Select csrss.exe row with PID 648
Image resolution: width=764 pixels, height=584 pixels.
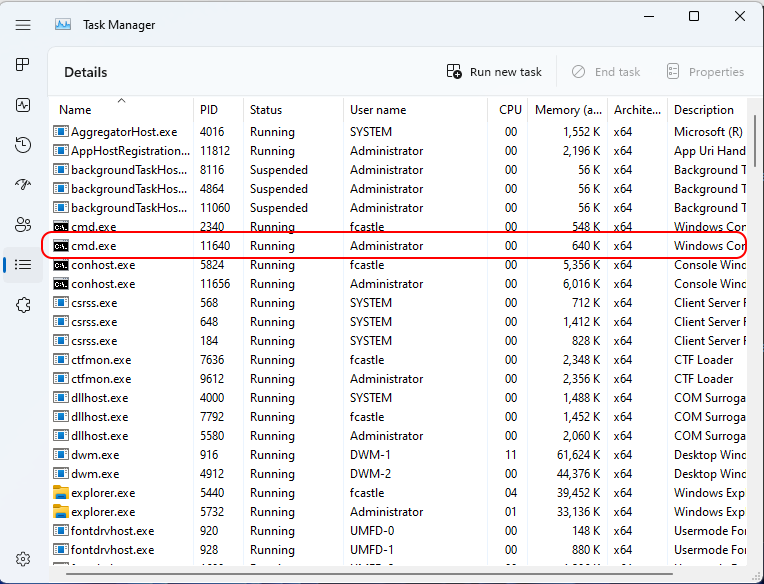coord(398,322)
